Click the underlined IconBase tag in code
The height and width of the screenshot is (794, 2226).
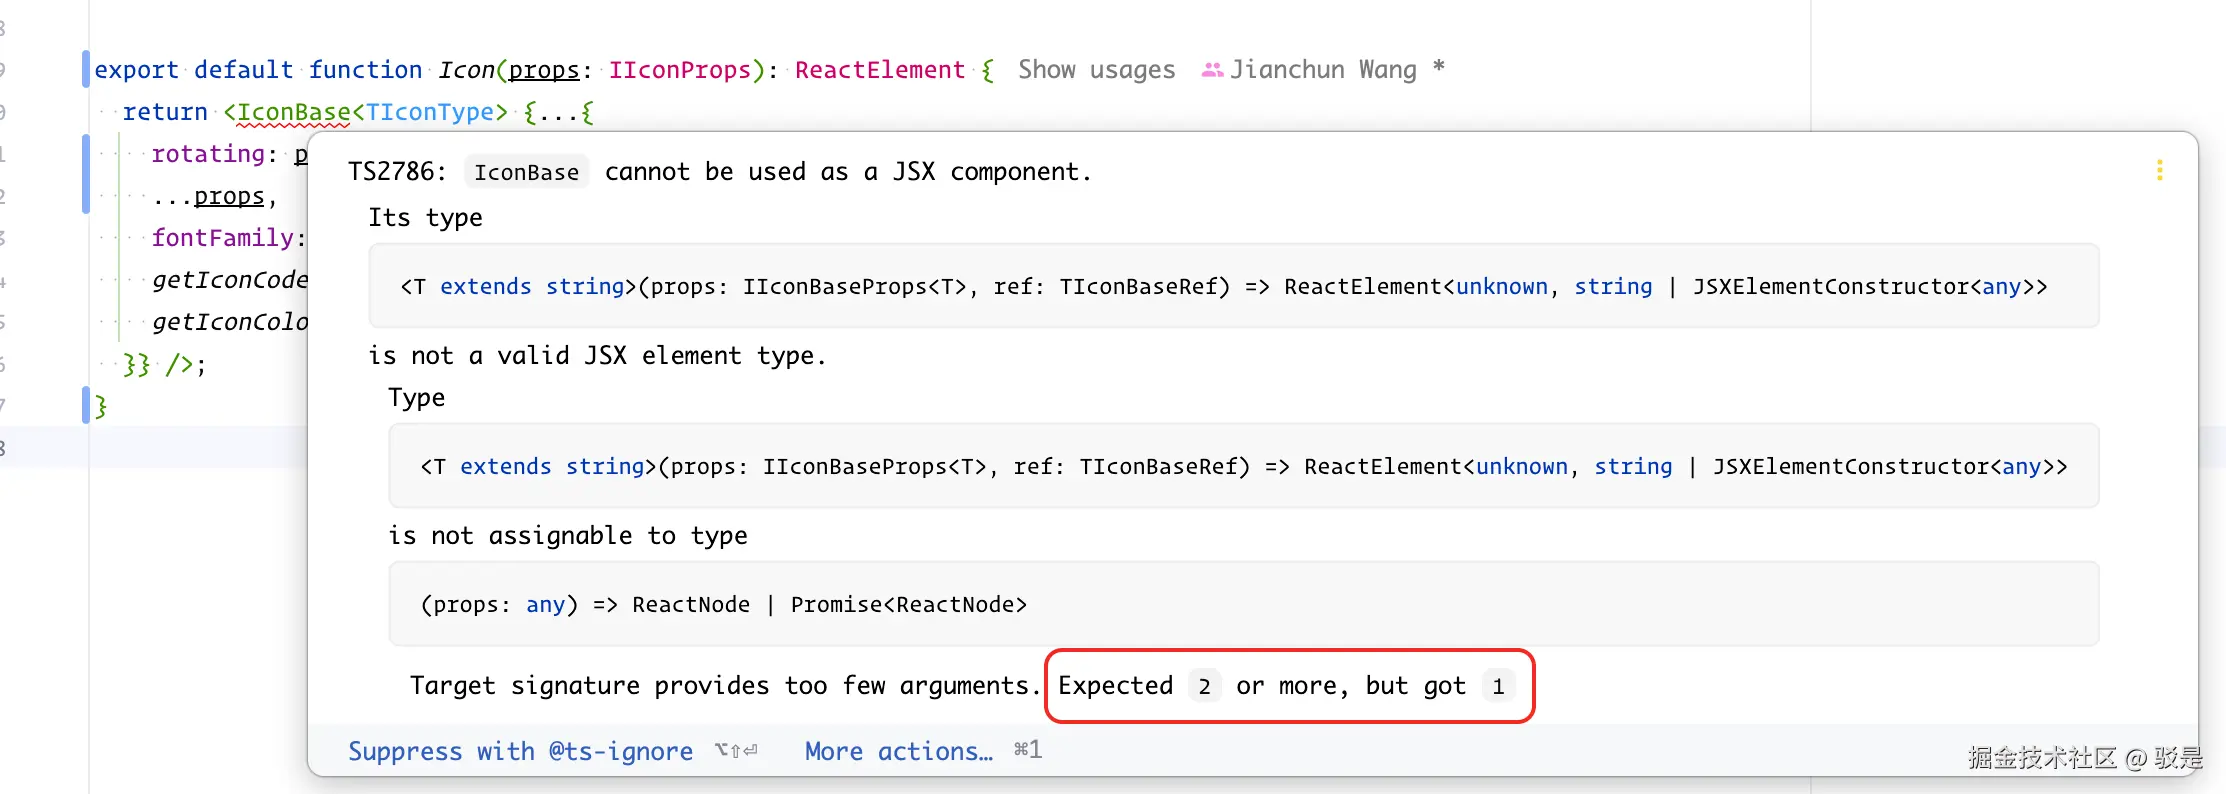tap(294, 112)
